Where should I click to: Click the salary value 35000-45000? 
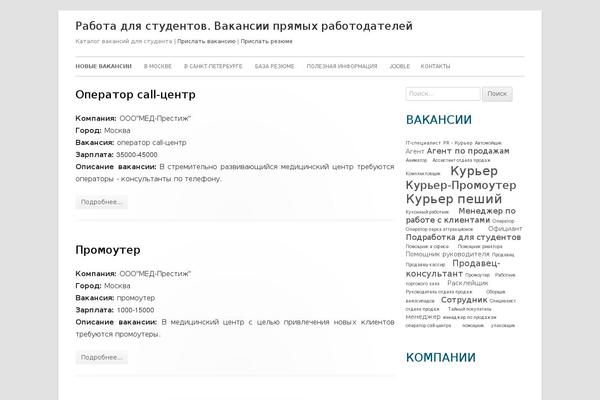[x=137, y=155]
